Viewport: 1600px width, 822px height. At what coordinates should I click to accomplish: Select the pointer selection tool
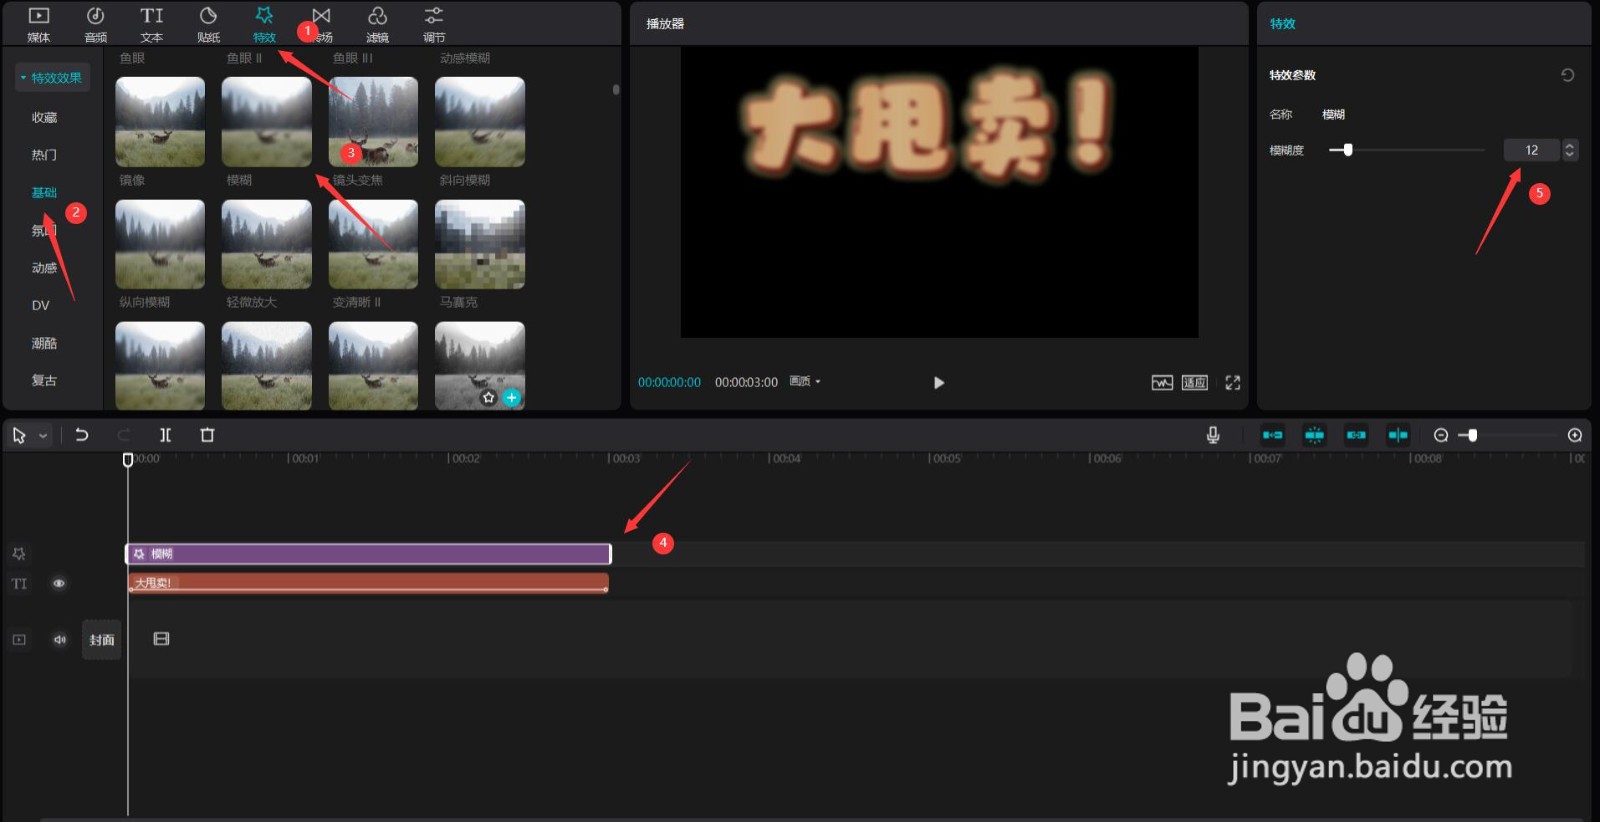tap(19, 435)
